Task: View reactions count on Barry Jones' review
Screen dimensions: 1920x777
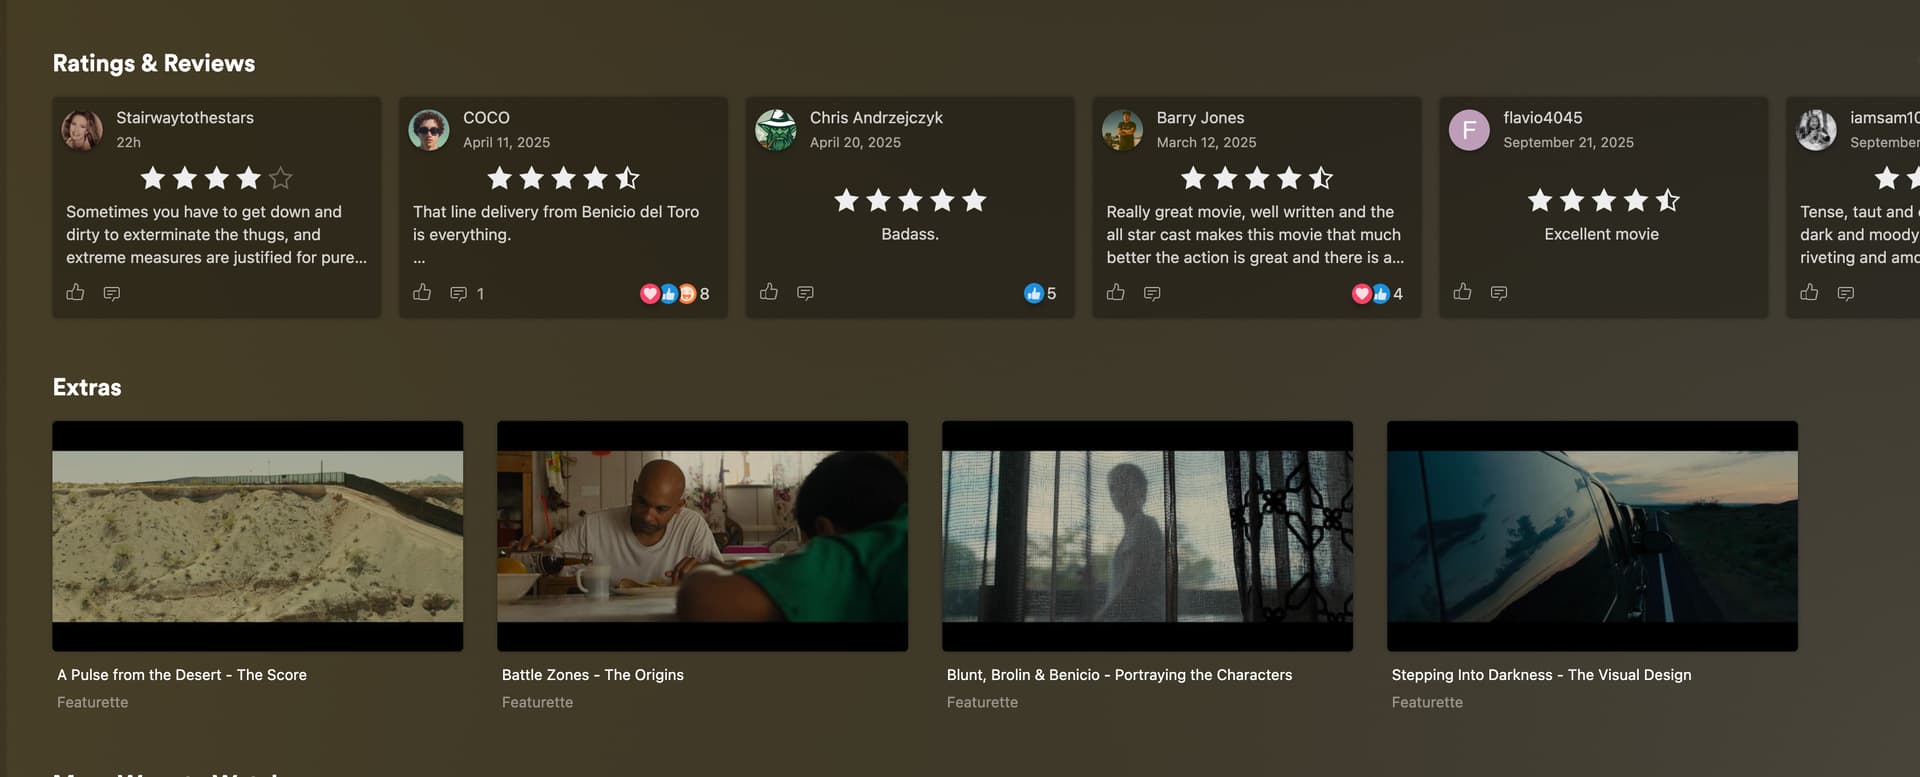Action: (x=1378, y=293)
